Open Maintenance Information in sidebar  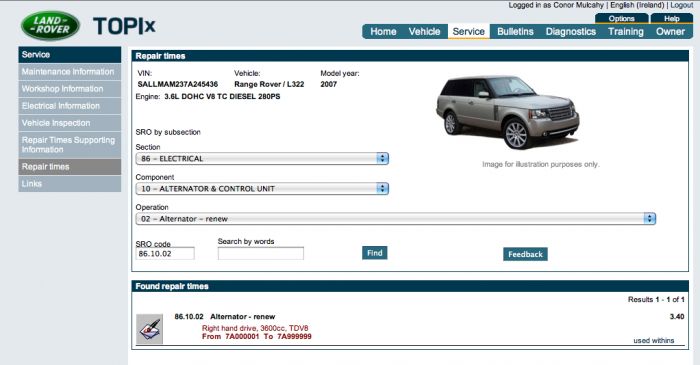[70, 72]
